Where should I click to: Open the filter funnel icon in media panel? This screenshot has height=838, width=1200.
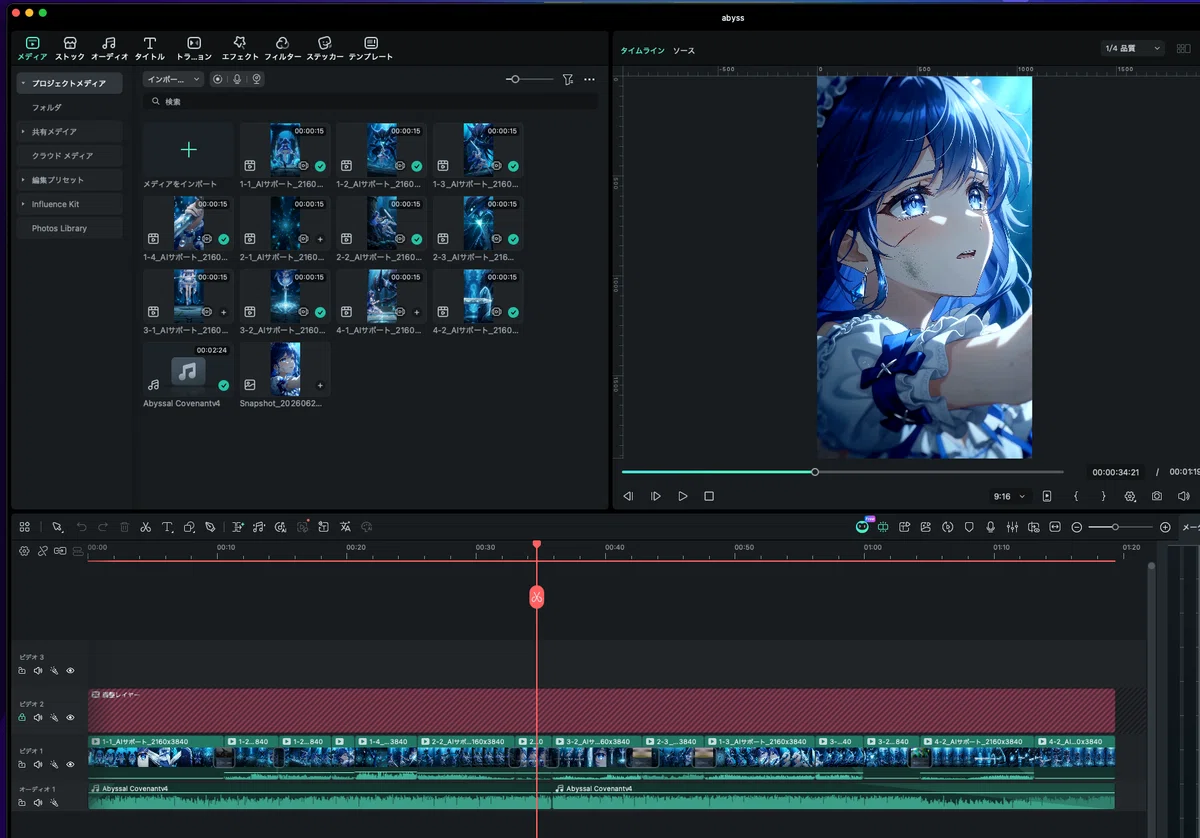(x=568, y=79)
